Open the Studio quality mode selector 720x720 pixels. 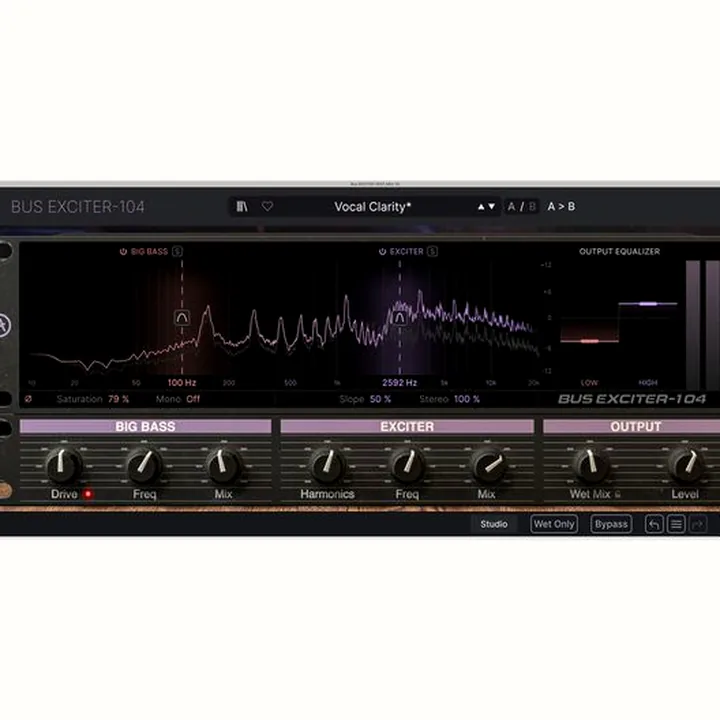(x=494, y=524)
